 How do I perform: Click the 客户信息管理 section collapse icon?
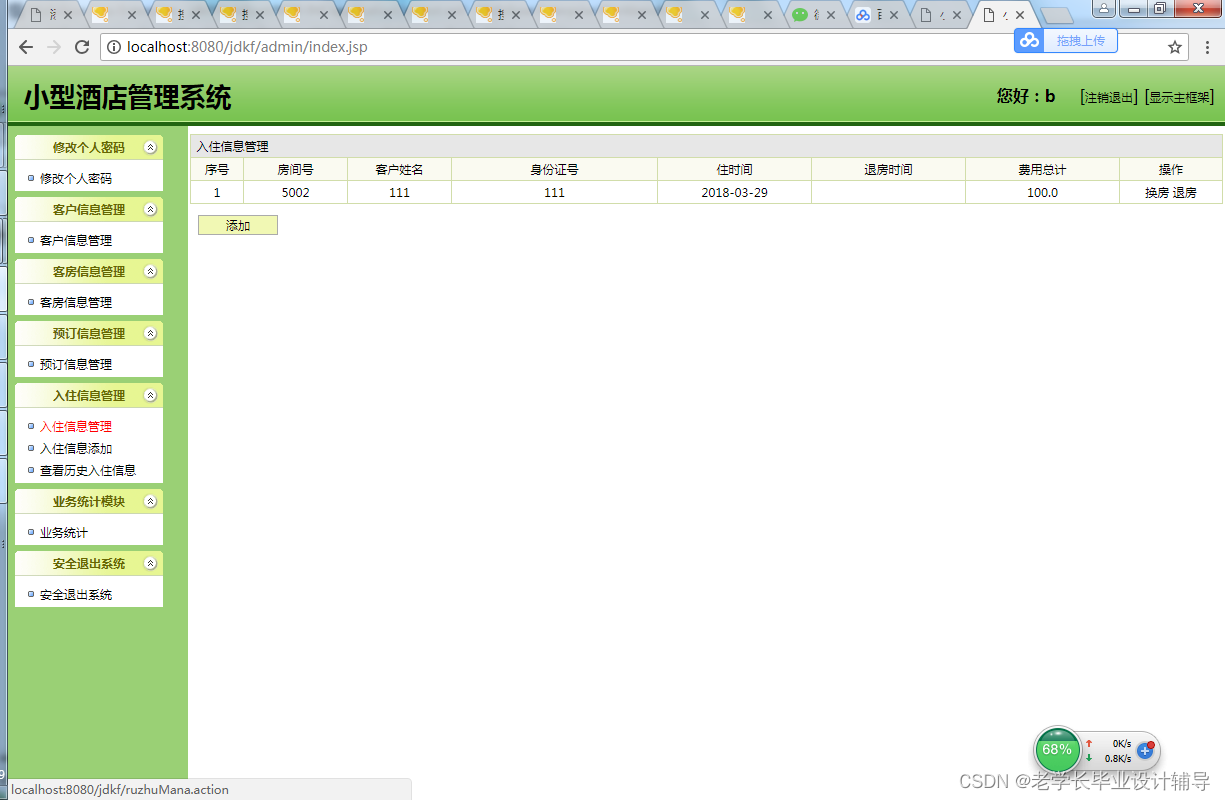point(151,209)
